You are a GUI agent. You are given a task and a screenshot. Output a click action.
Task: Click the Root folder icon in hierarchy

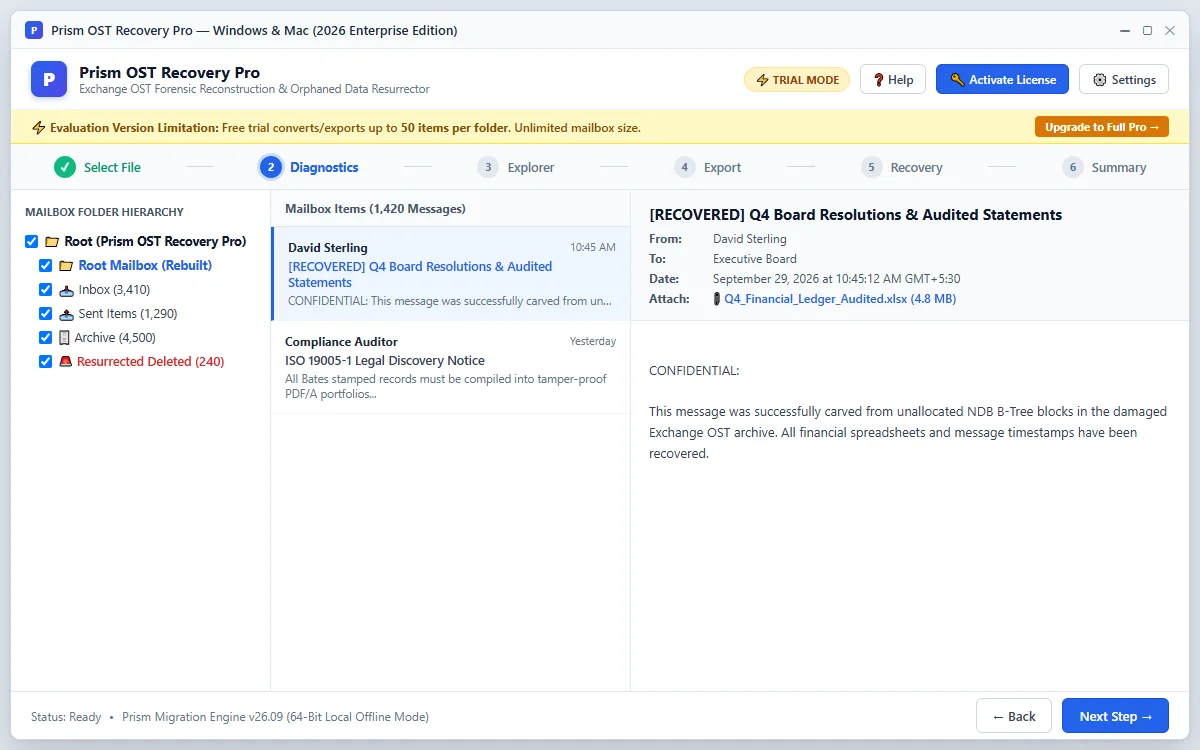[x=52, y=242]
